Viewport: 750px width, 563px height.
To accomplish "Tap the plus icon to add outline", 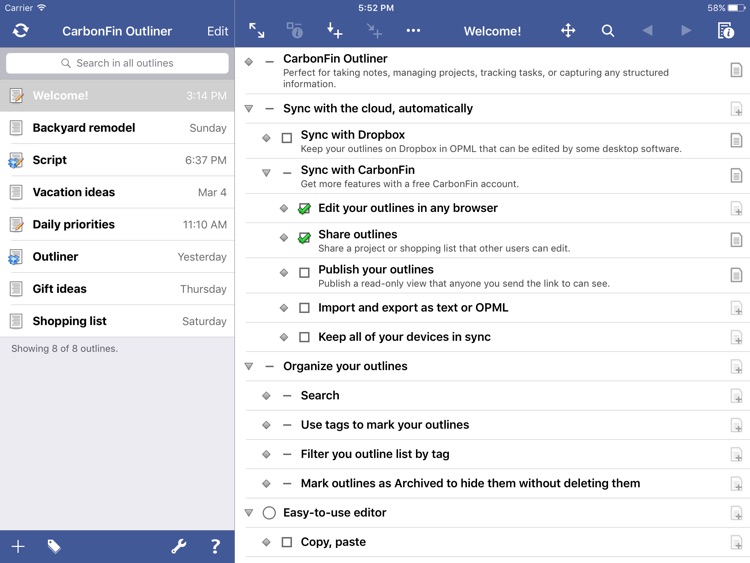I will pyautogui.click(x=18, y=546).
